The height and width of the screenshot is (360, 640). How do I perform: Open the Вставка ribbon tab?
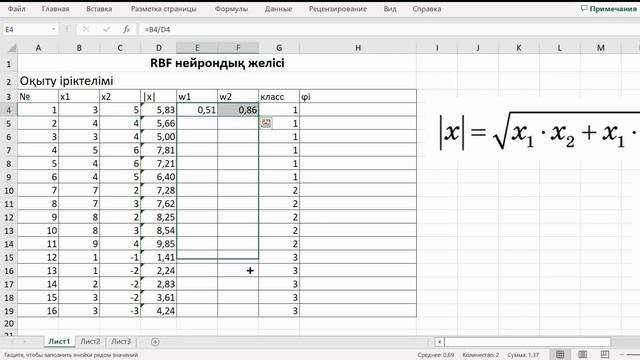coord(99,9)
